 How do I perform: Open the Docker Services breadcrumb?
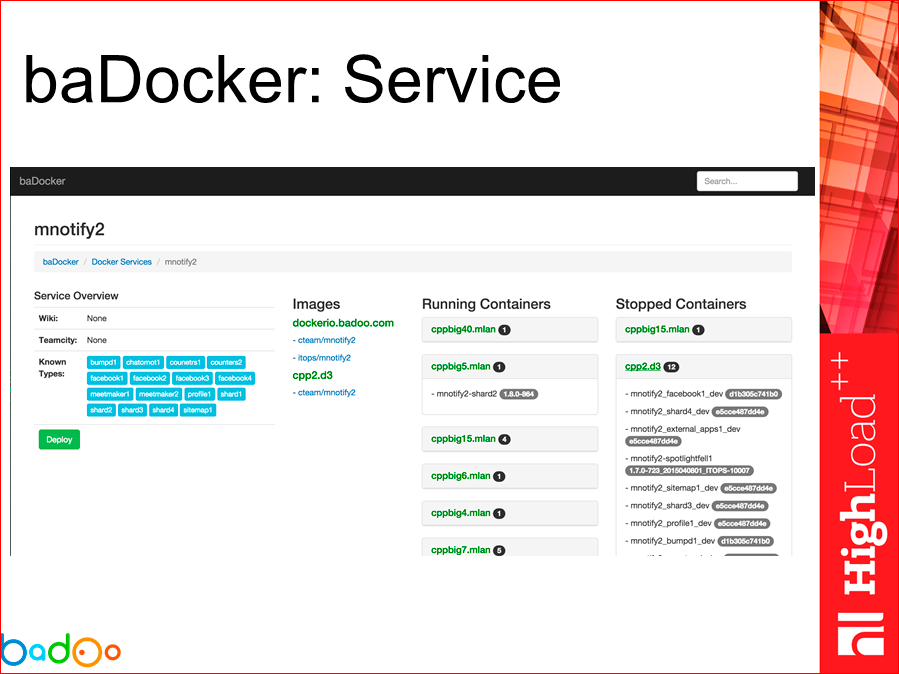121,261
